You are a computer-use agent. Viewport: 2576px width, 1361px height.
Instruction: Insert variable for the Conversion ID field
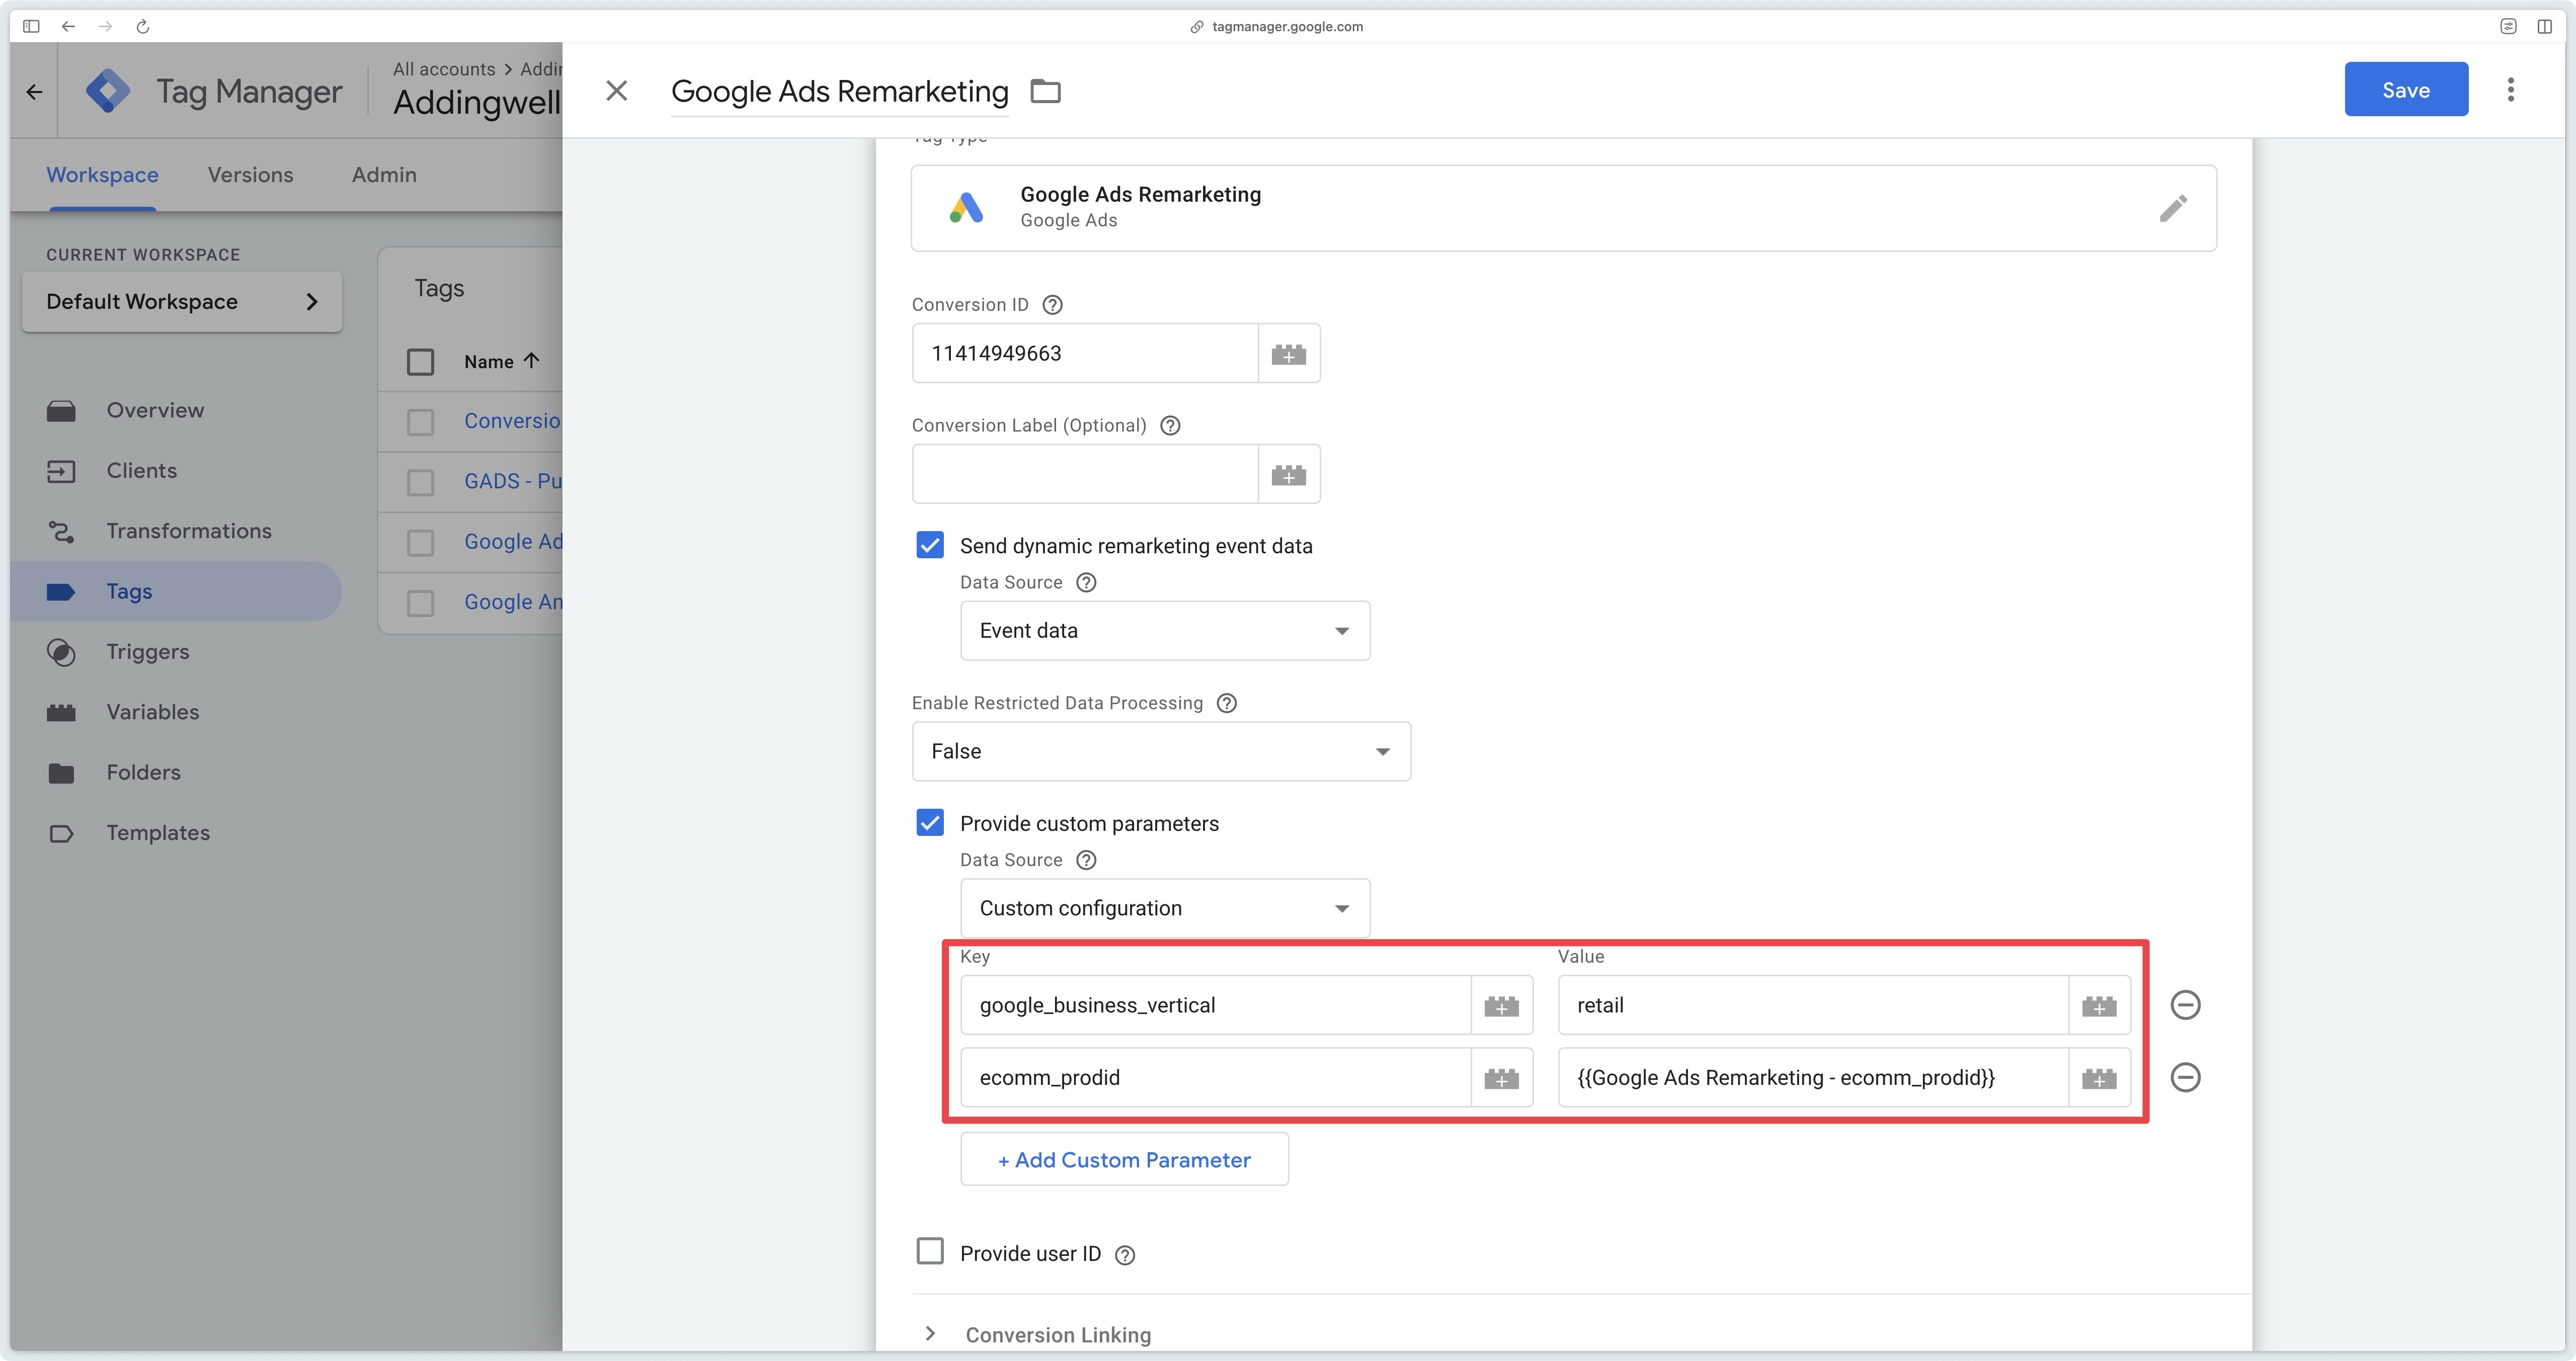click(1288, 353)
